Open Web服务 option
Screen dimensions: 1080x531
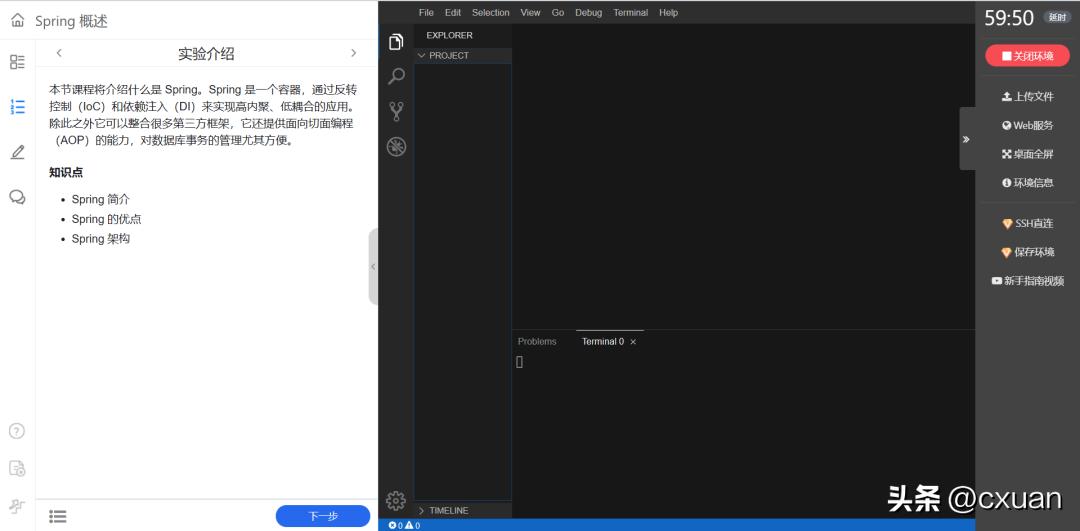(x=1028, y=125)
